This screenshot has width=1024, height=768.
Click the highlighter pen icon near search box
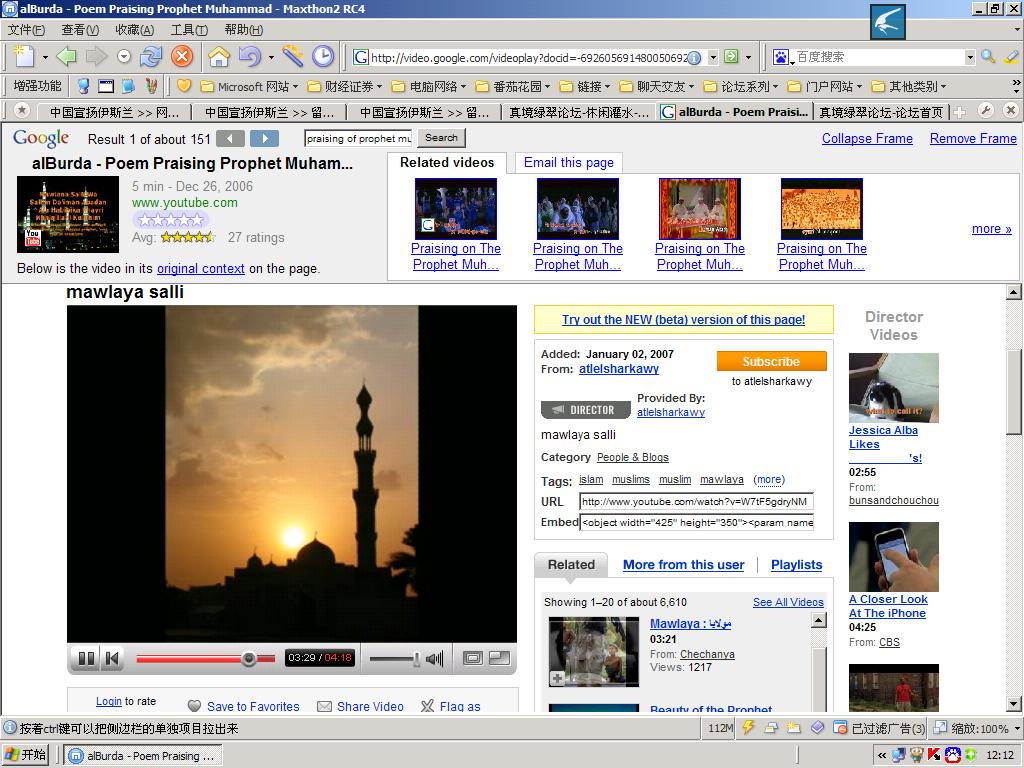point(1012,57)
